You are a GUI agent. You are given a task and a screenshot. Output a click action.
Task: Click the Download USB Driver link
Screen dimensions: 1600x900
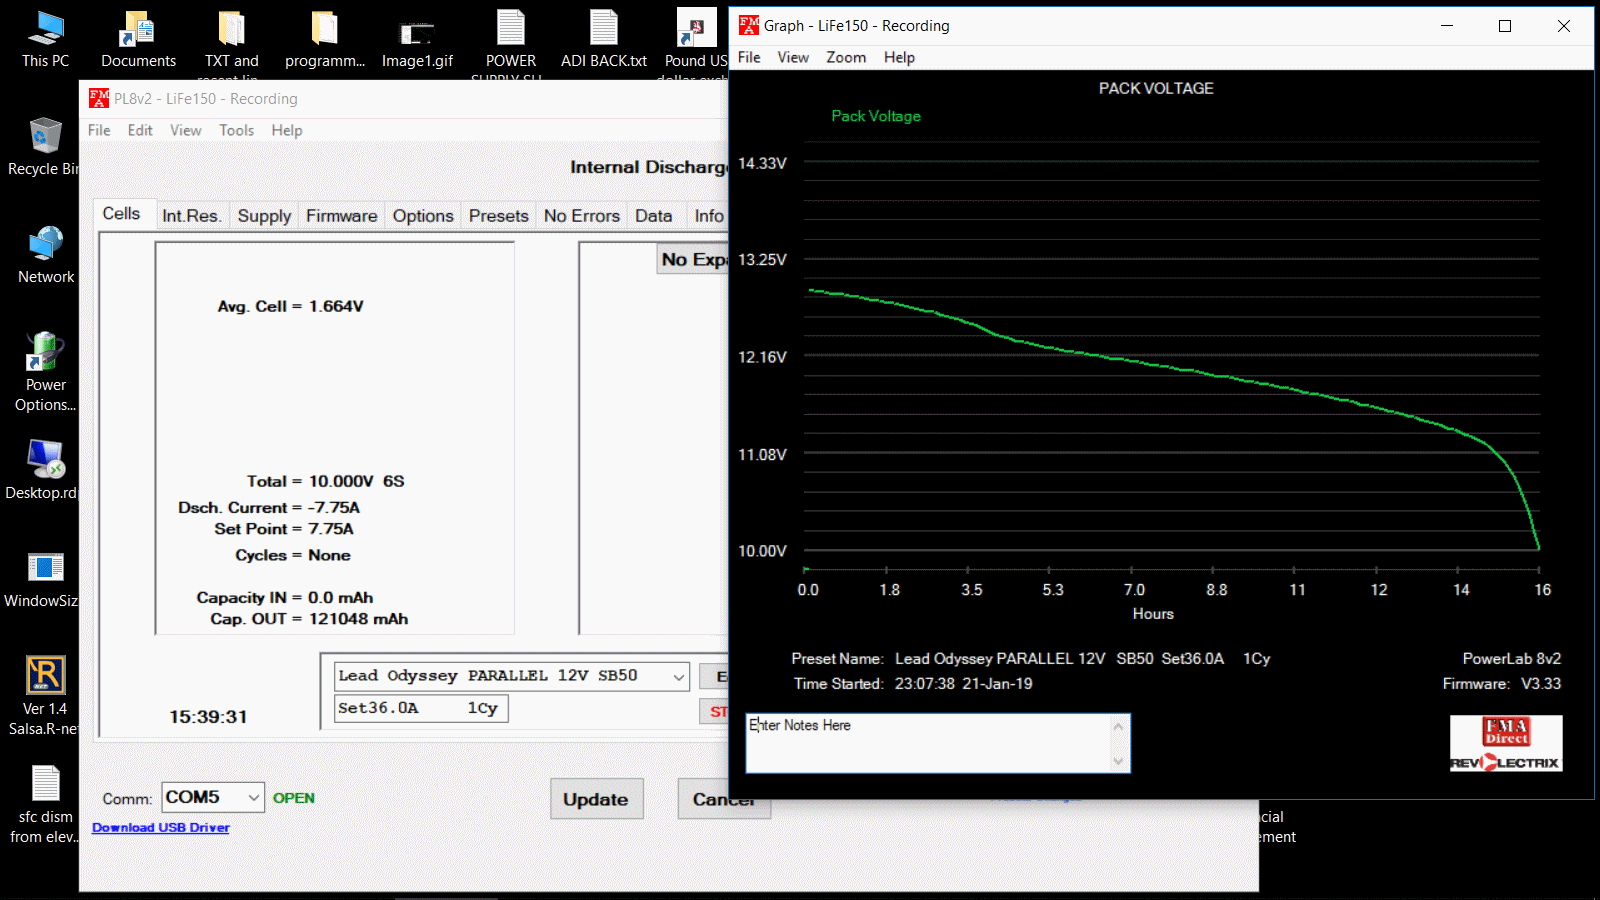point(161,827)
